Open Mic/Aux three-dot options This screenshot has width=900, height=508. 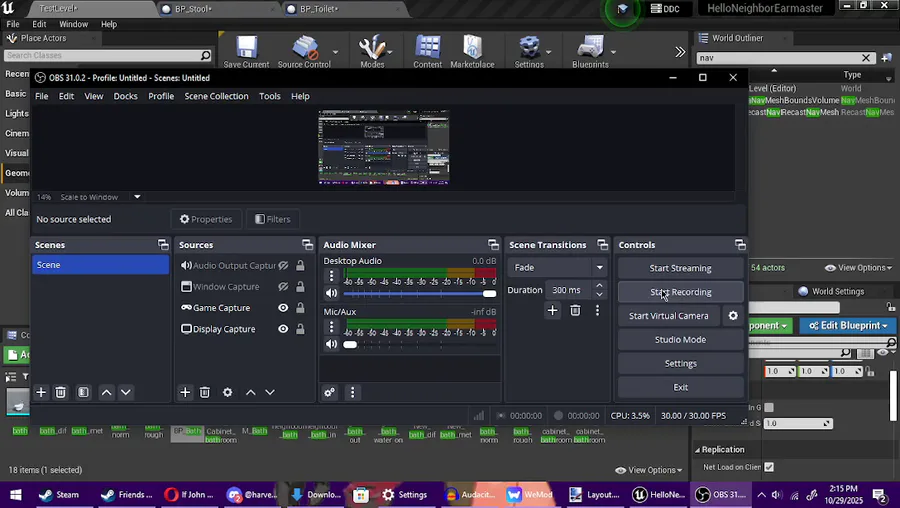coord(331,327)
